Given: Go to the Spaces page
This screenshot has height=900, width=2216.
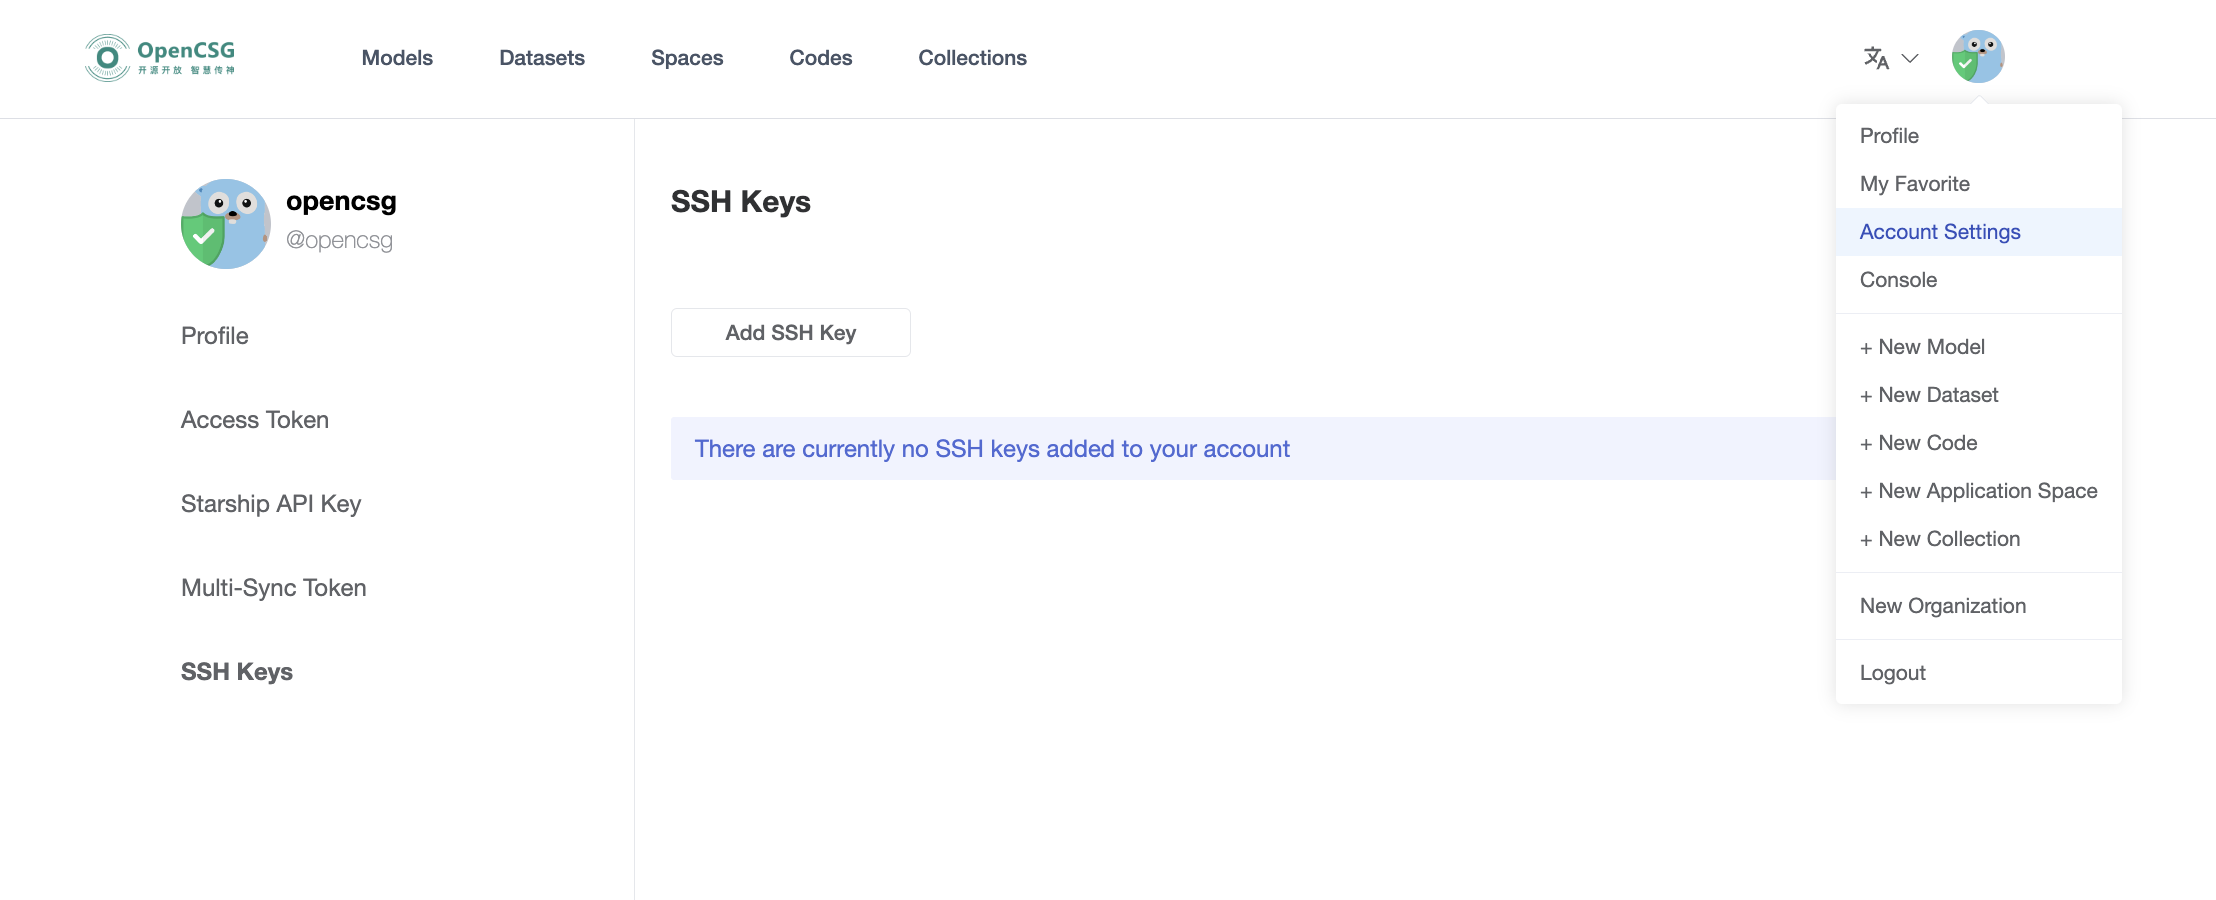Looking at the screenshot, I should (687, 57).
